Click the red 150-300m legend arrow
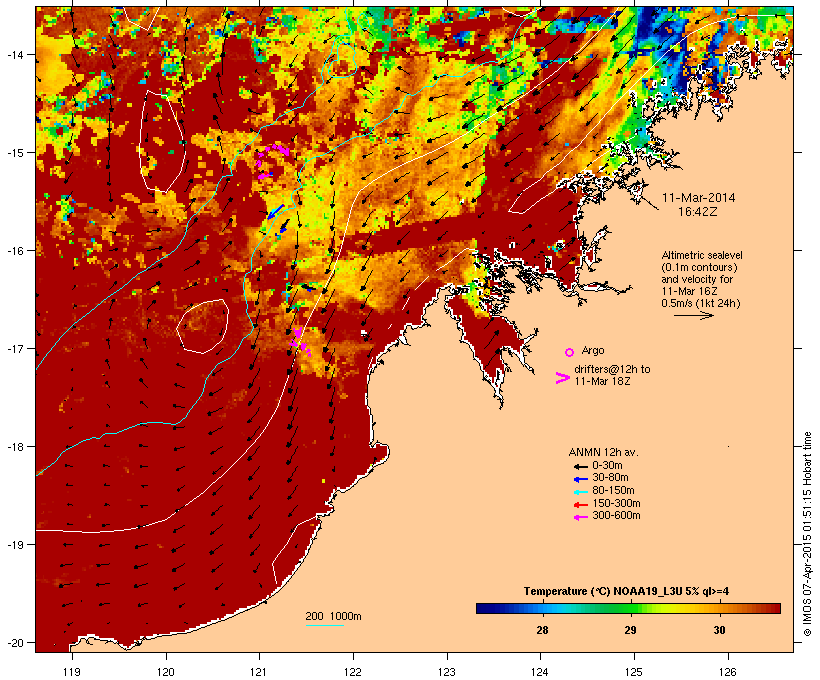 pos(580,505)
